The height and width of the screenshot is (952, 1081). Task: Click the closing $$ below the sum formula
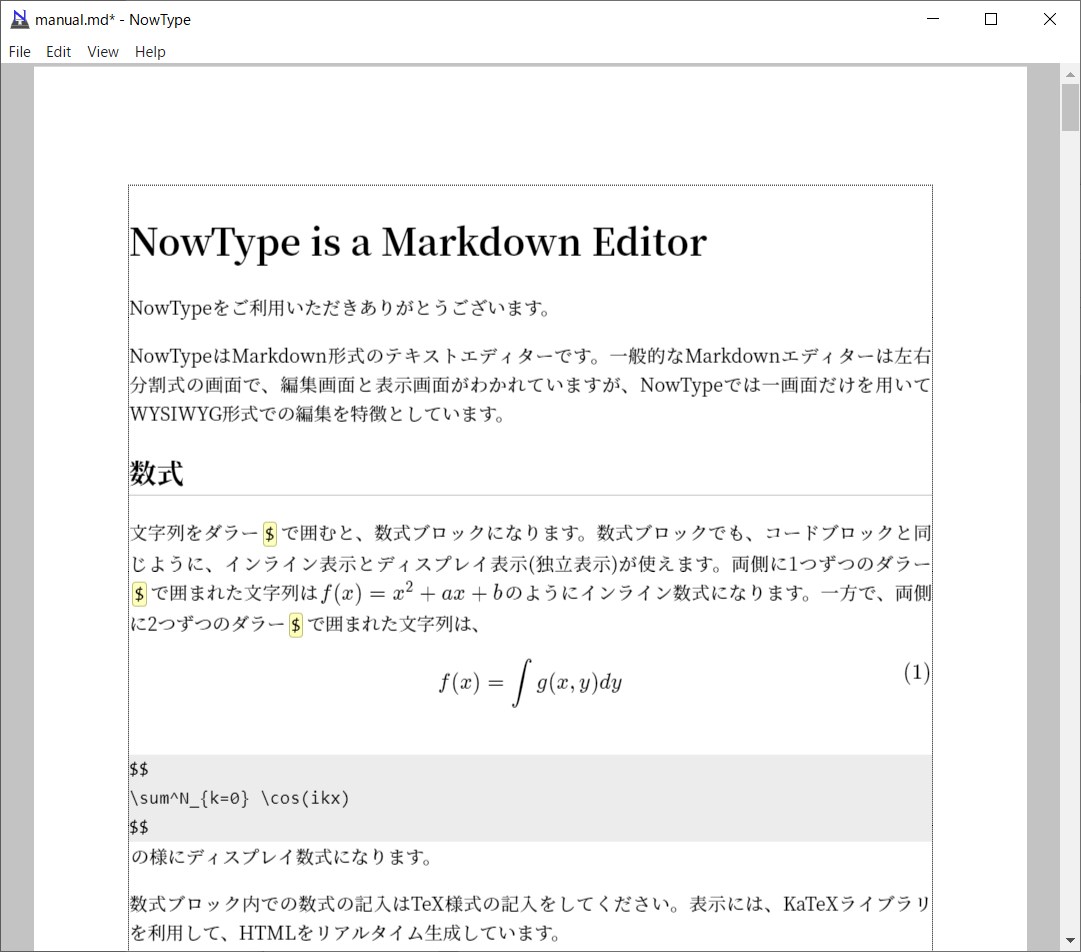(x=139, y=826)
